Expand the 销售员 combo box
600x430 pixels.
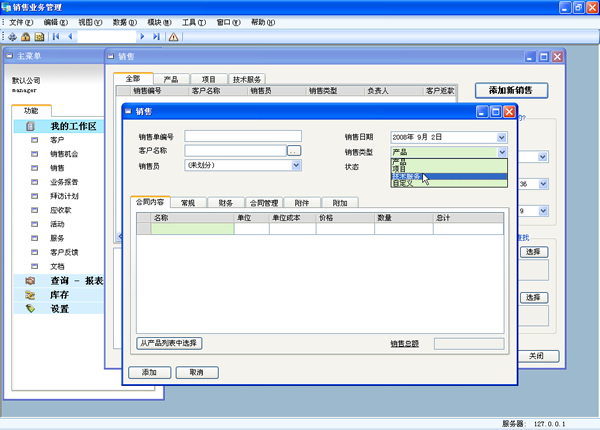296,165
